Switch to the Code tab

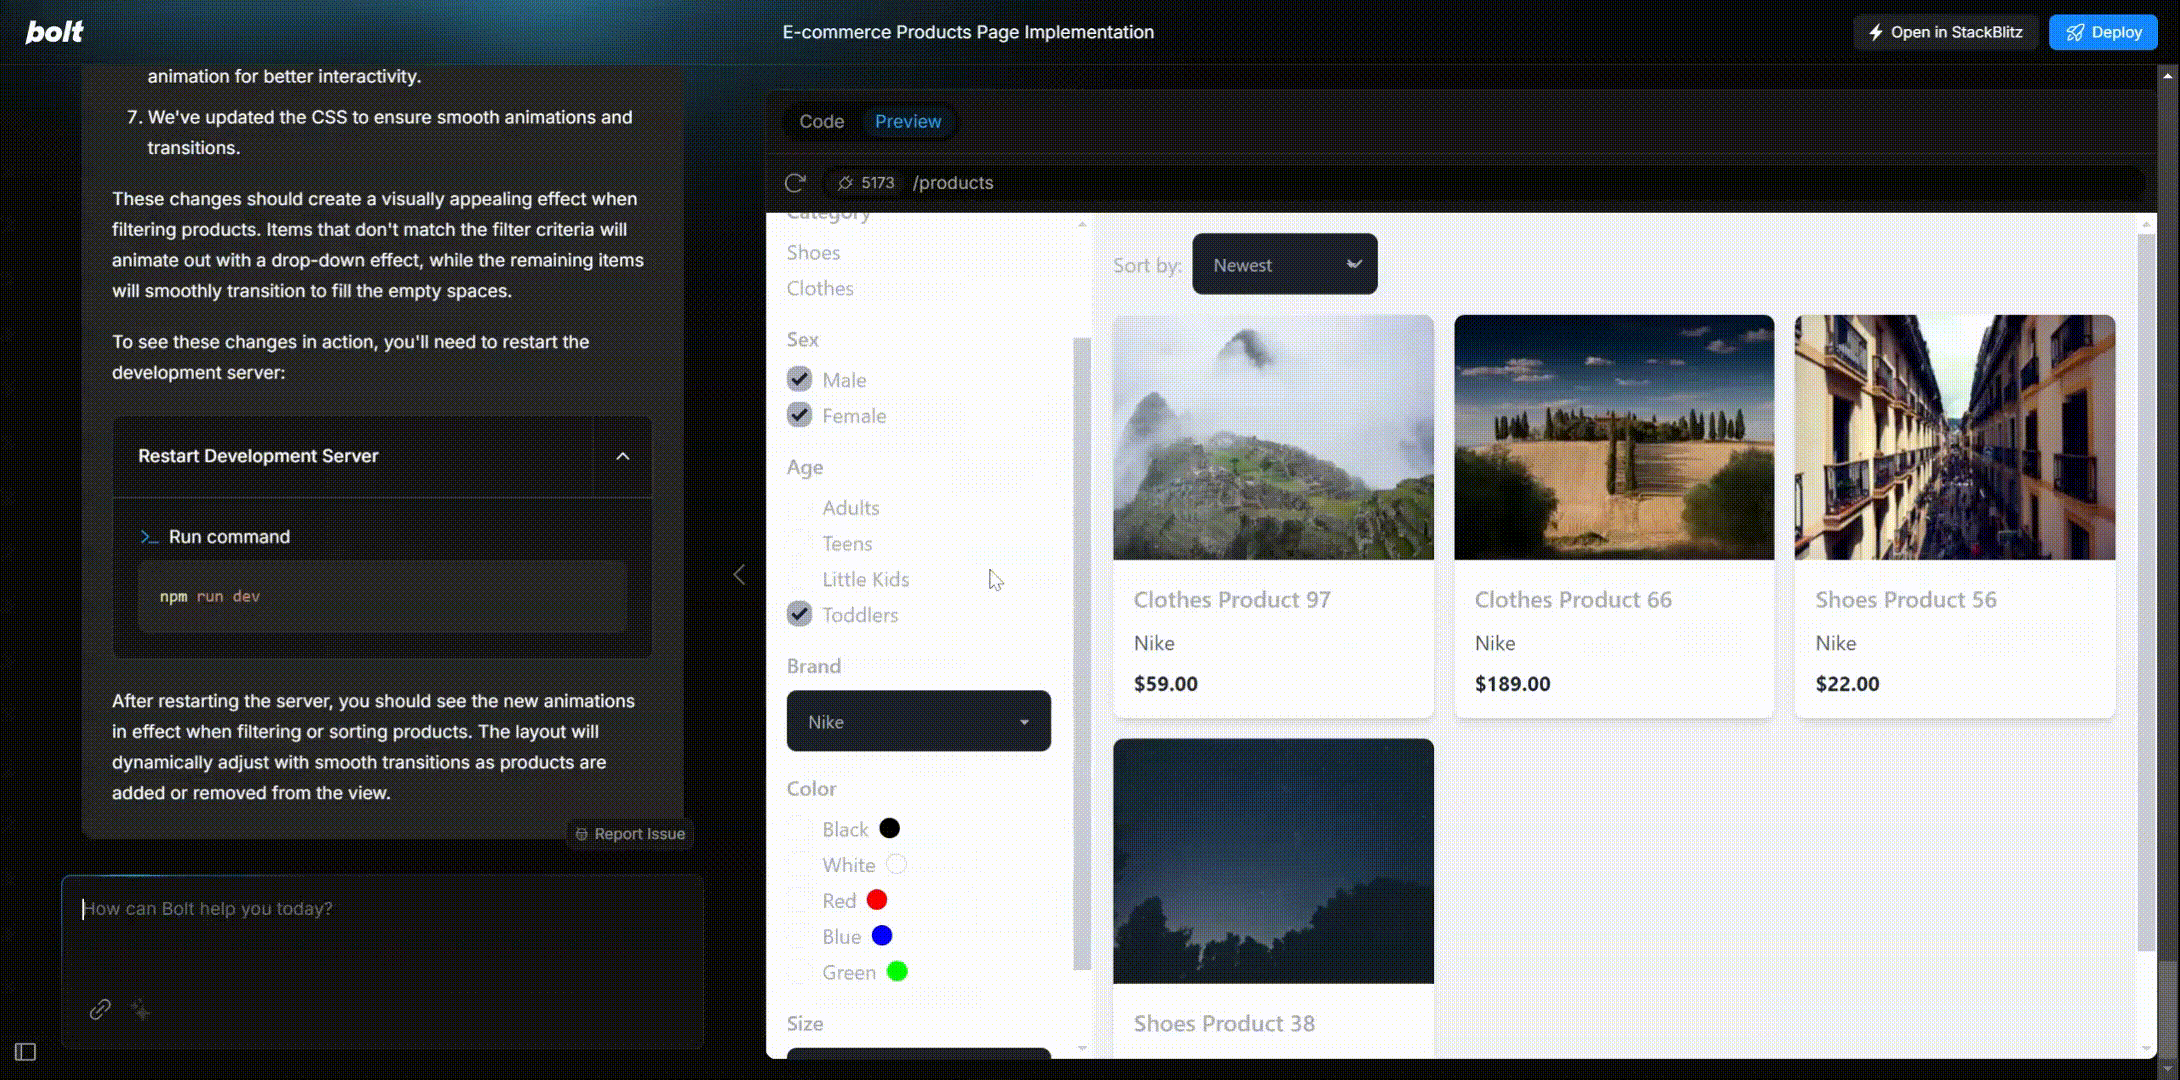821,121
